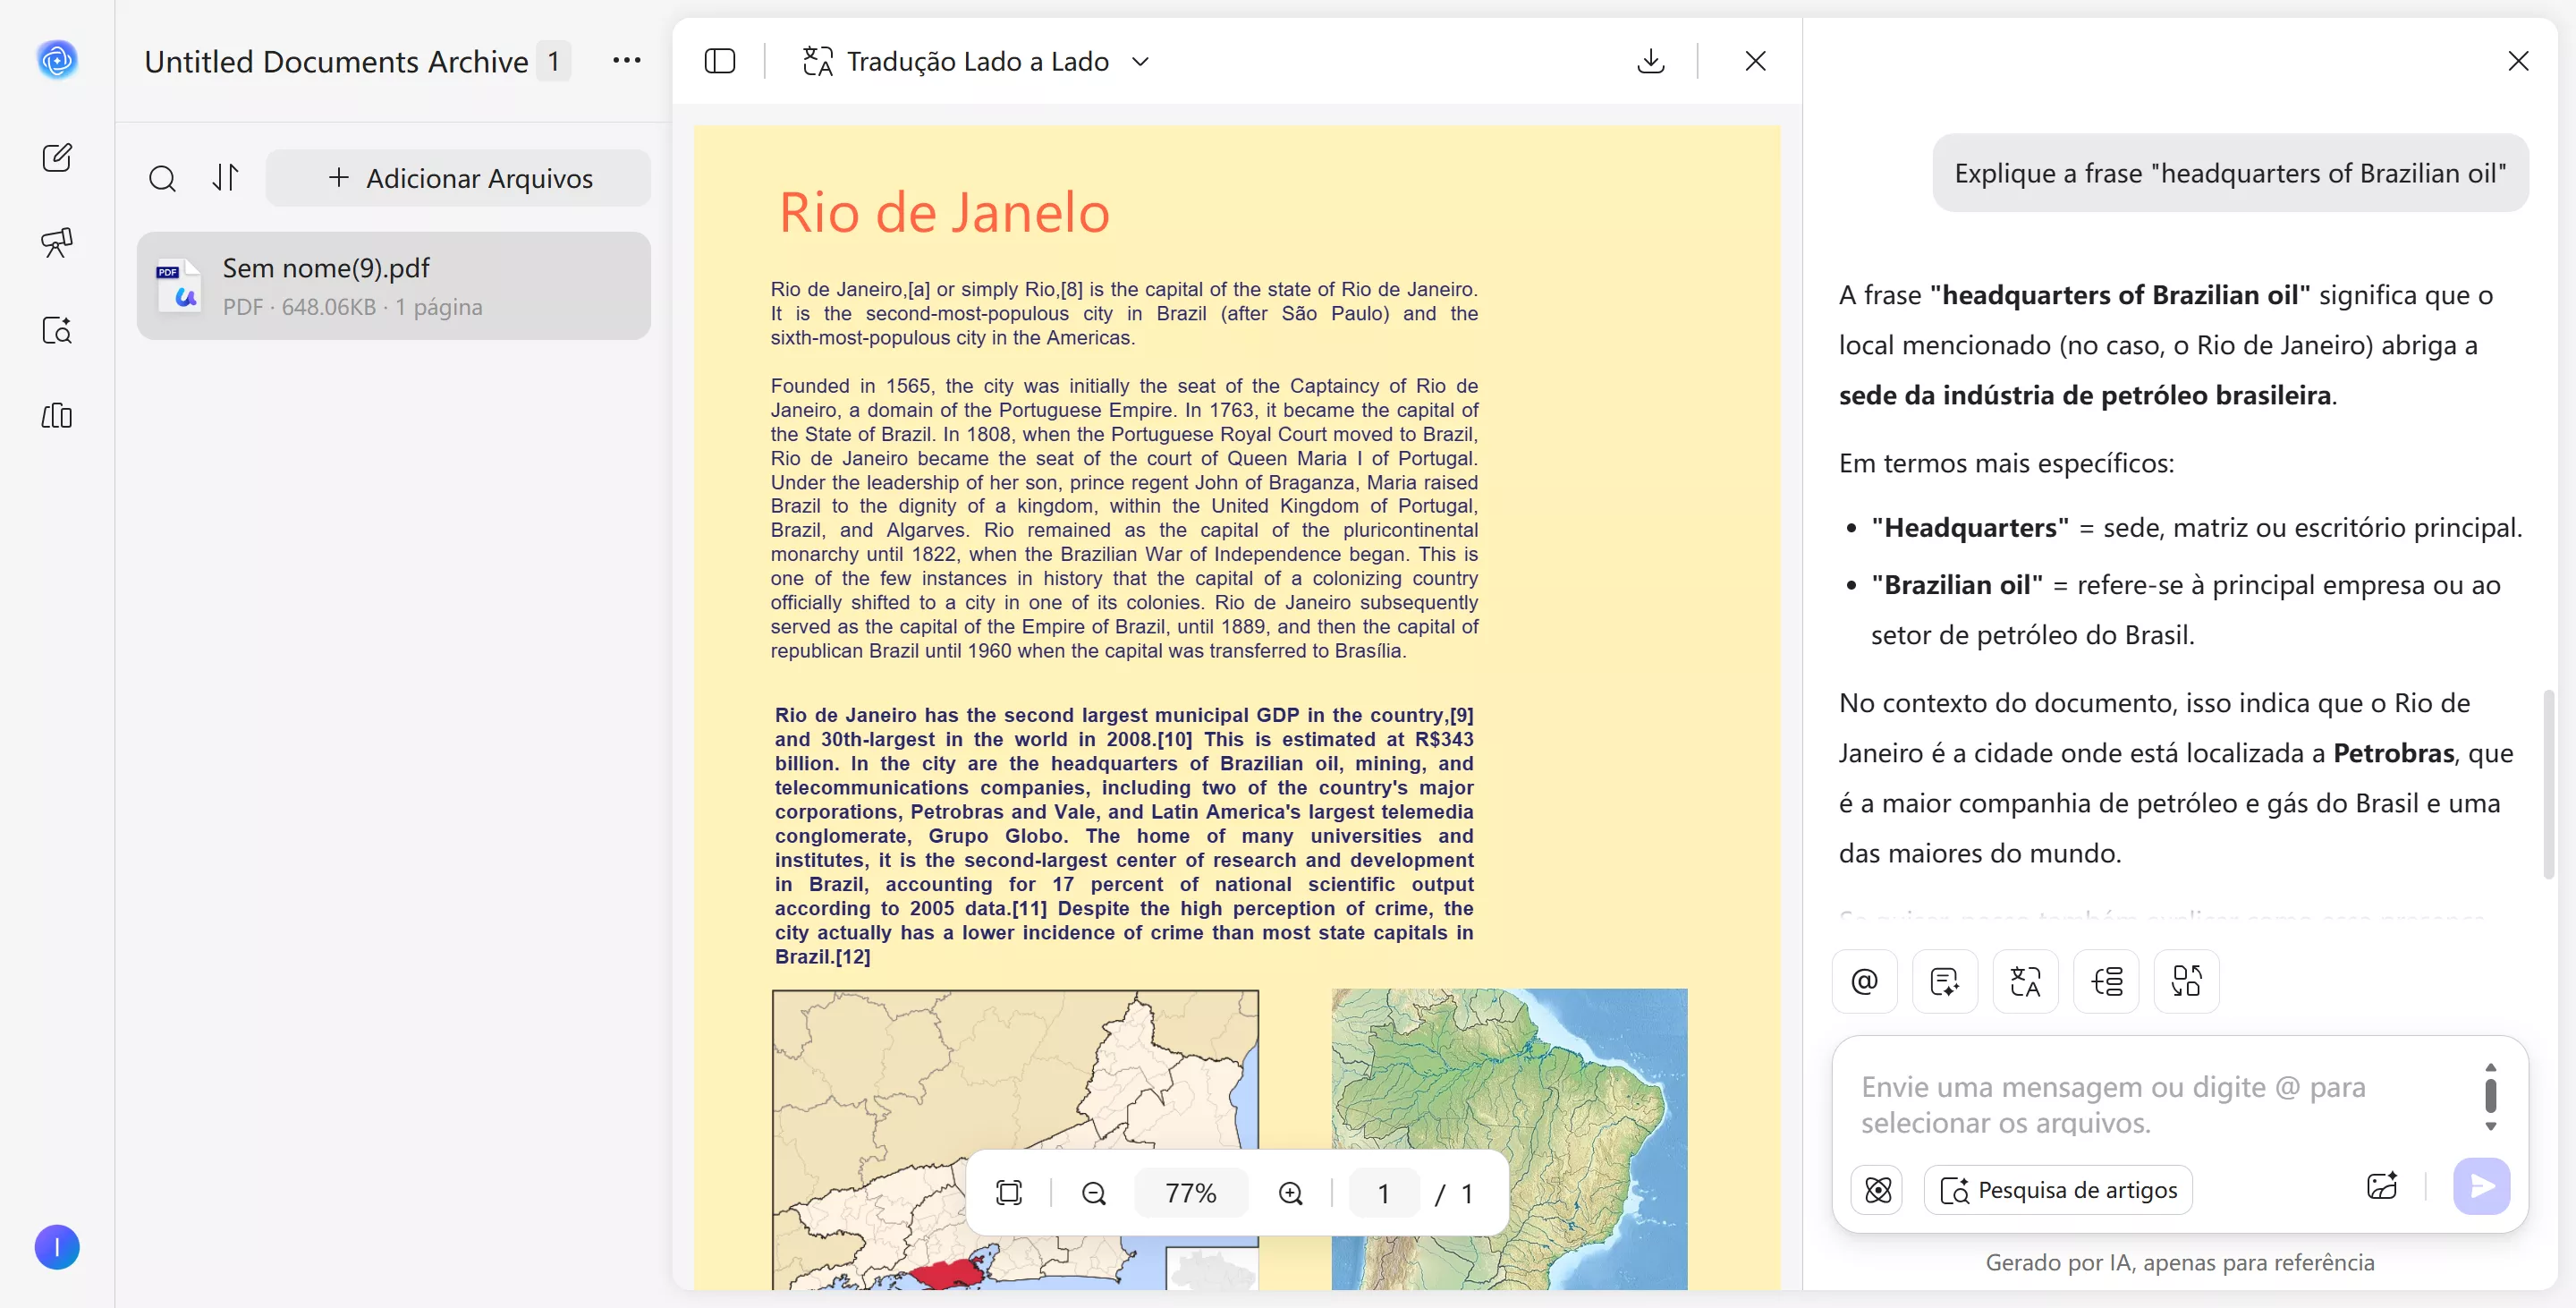Click the page number field showing 1
The width and height of the screenshot is (2576, 1308).
pyautogui.click(x=1382, y=1192)
